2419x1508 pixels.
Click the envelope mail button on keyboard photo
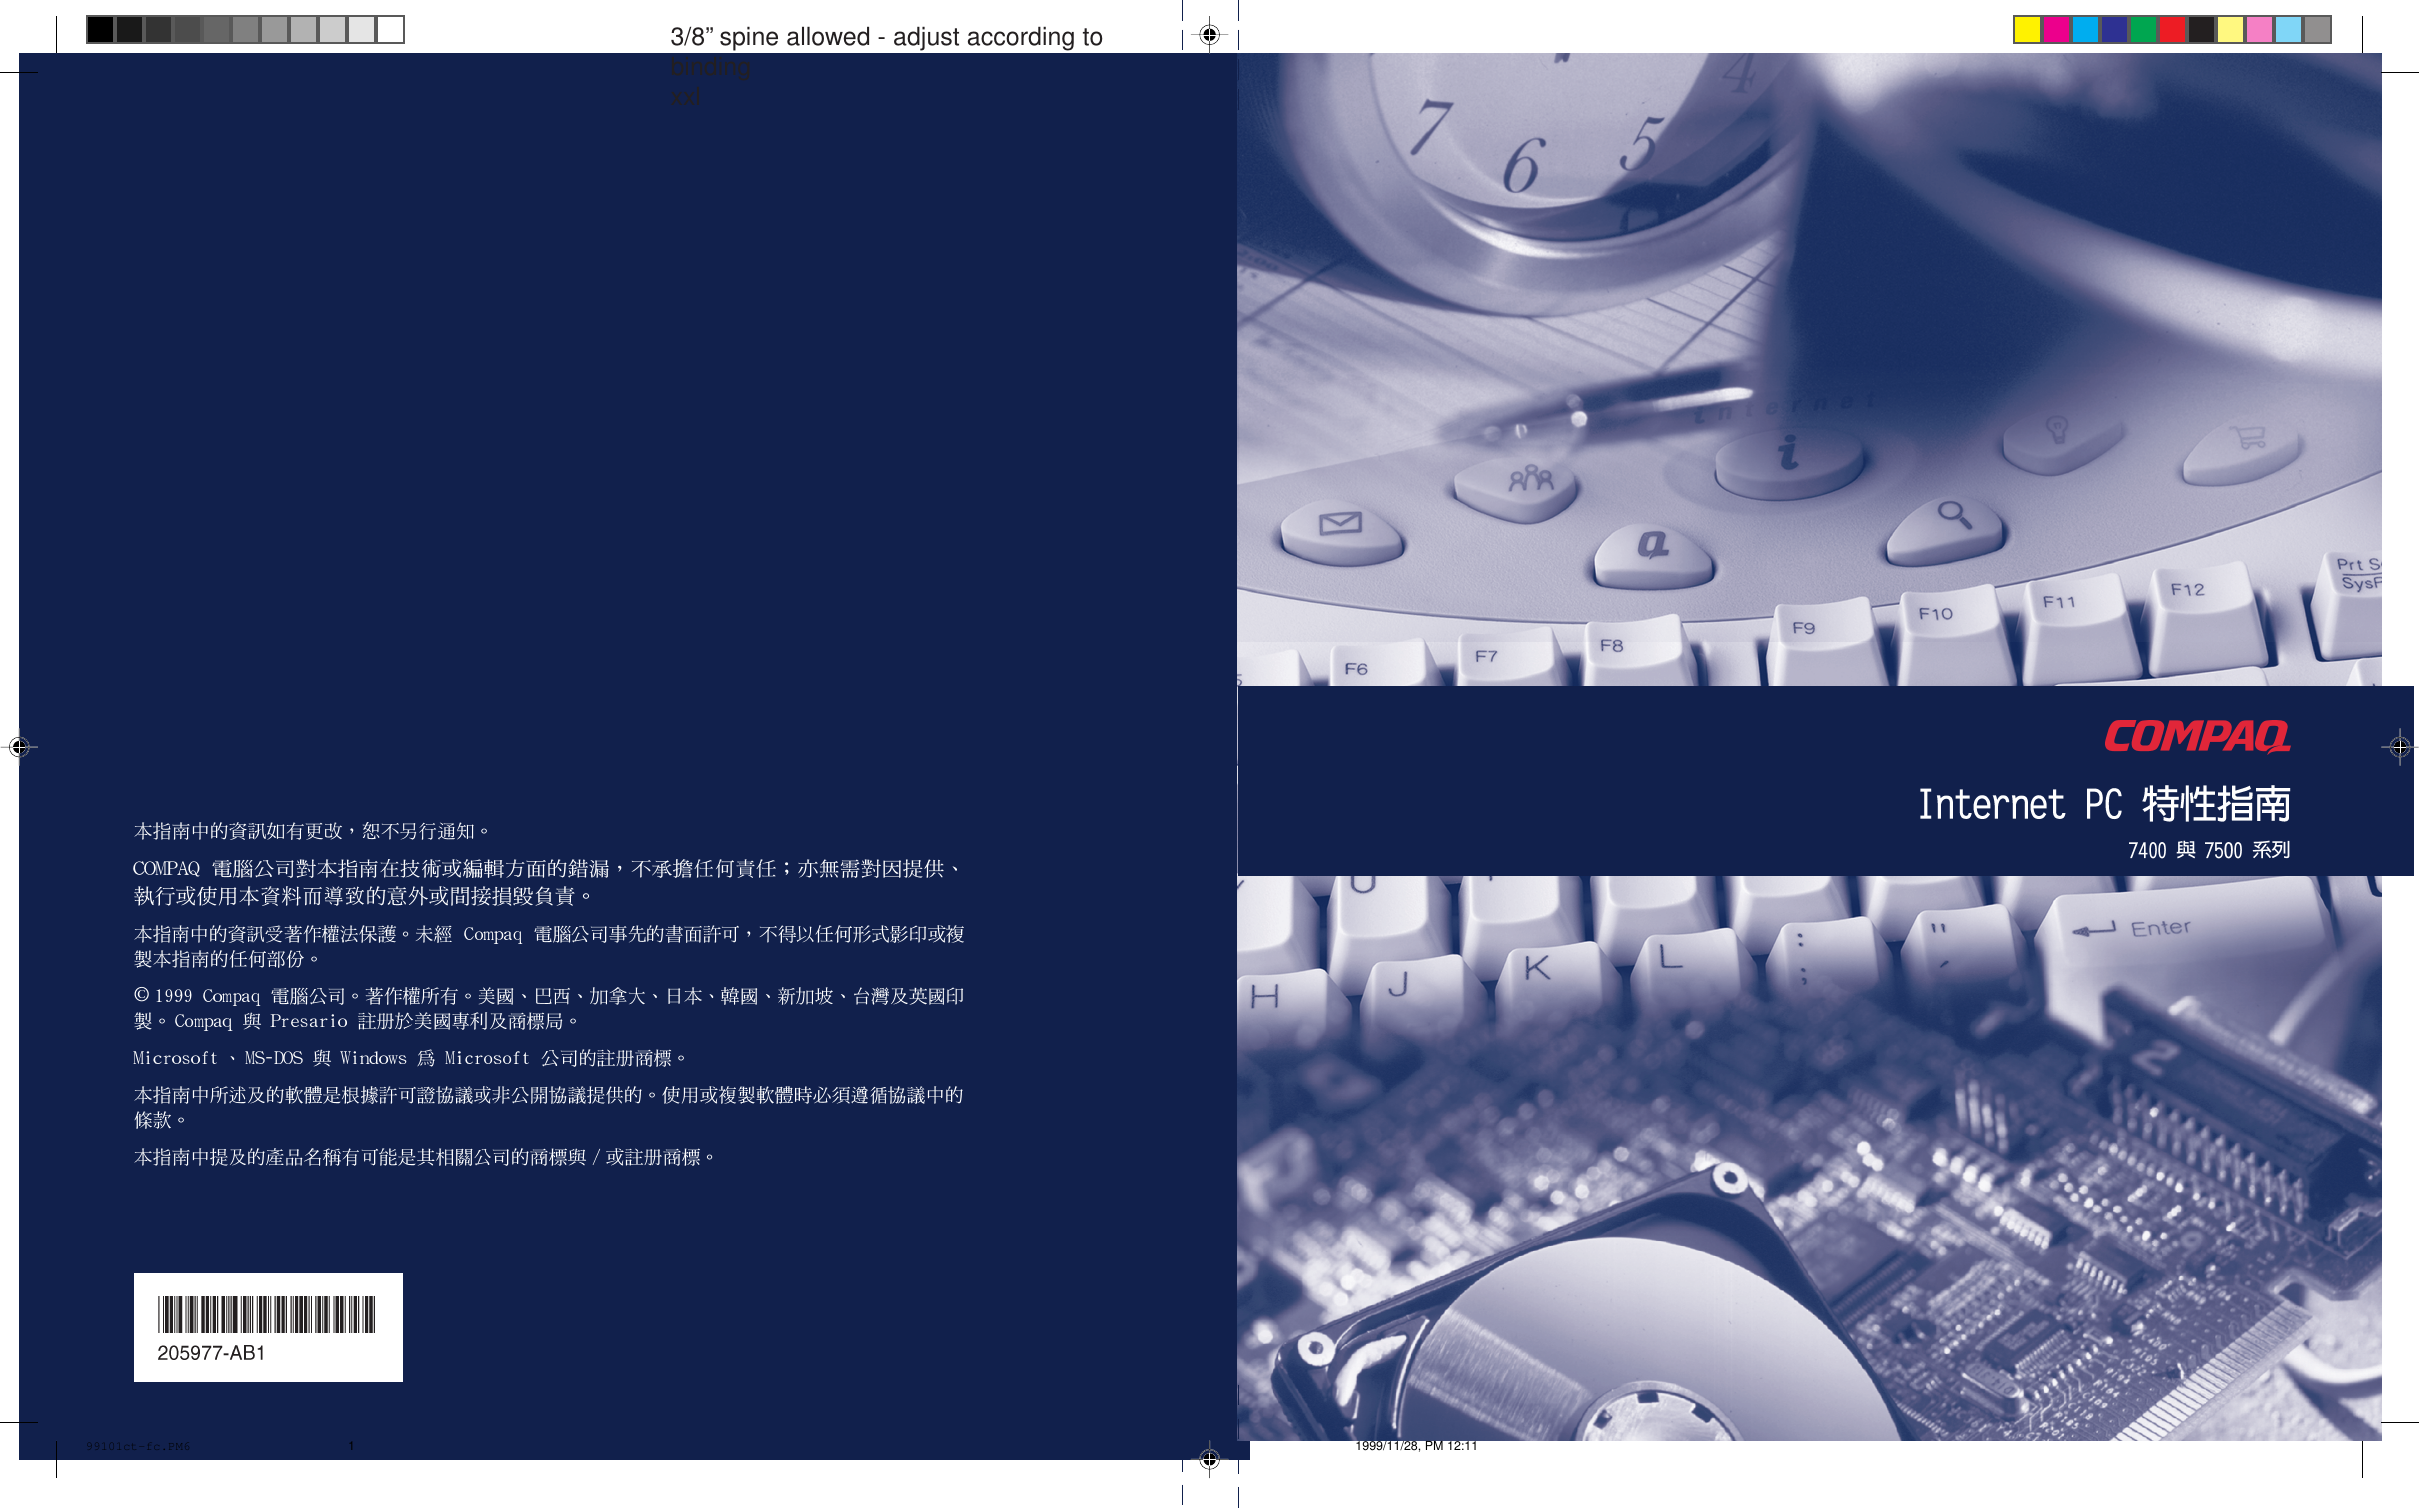pos(1342,532)
